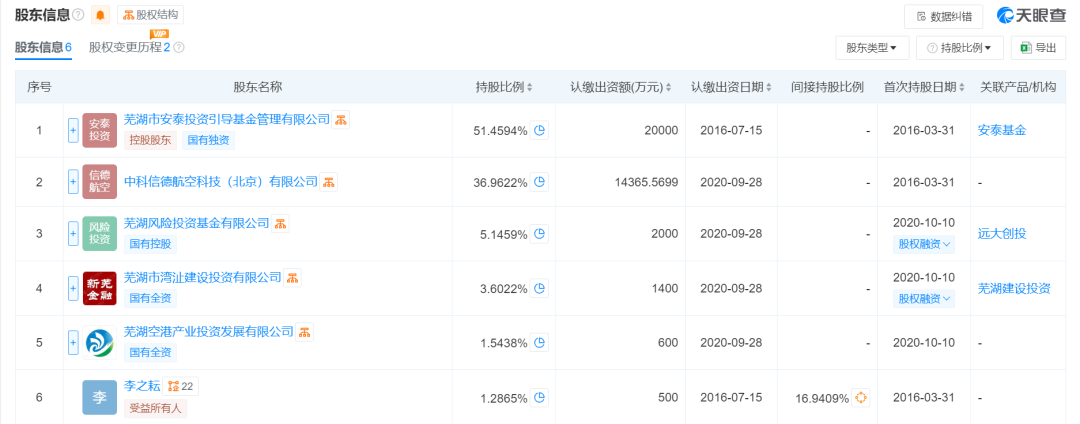
Task: Click 信德航空 company logo thumbnail
Action: [100, 182]
